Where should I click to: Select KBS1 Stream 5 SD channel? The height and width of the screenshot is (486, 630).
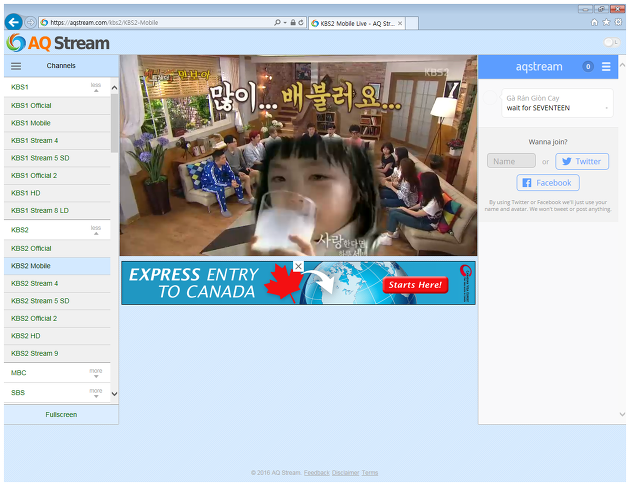coord(57,158)
